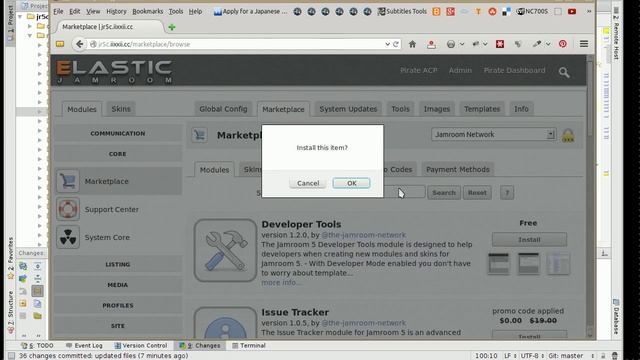Open URL history dropdown arrow
This screenshot has width=640, height=360.
tap(387, 44)
